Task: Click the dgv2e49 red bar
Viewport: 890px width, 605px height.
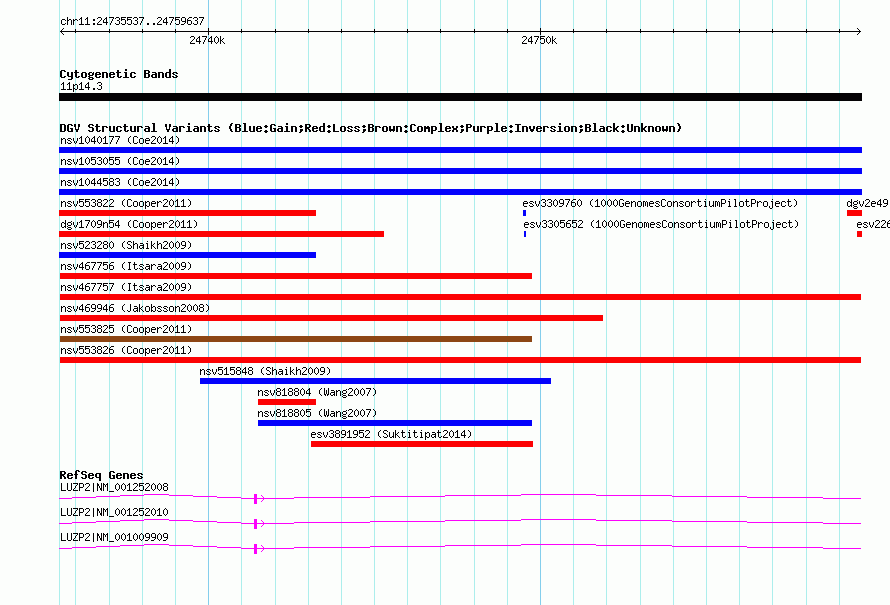Action: (854, 213)
